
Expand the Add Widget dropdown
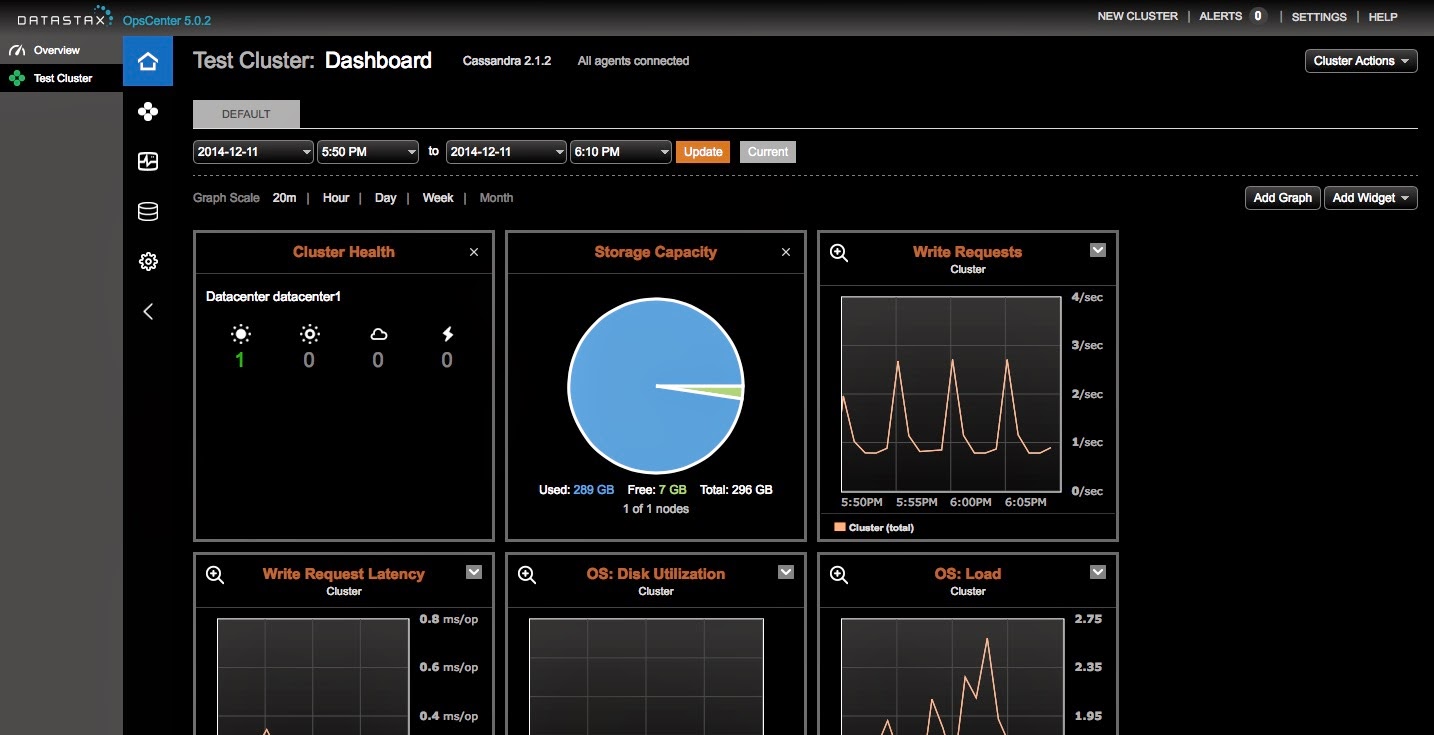pos(1370,197)
